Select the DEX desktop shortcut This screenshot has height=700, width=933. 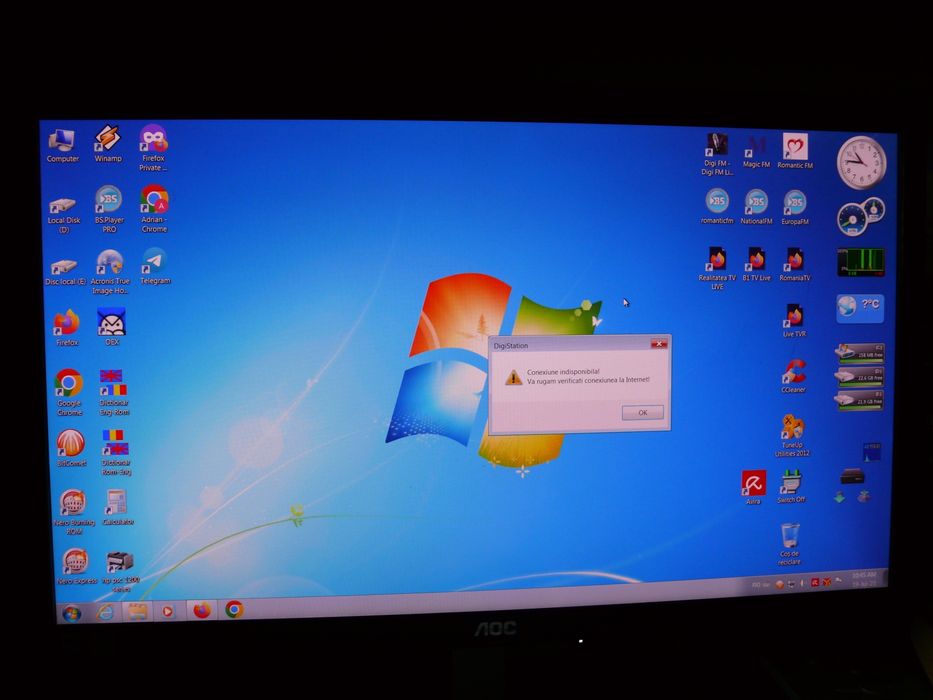click(x=112, y=326)
